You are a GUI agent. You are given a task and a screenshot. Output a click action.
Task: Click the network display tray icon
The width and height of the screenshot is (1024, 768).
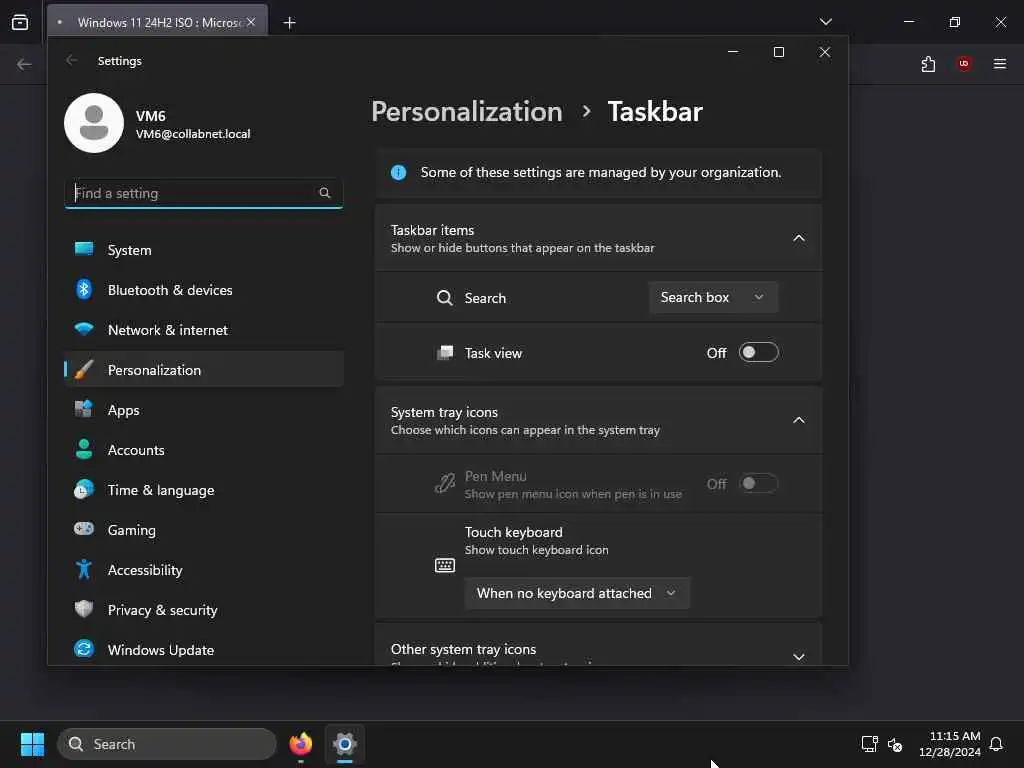[869, 744]
